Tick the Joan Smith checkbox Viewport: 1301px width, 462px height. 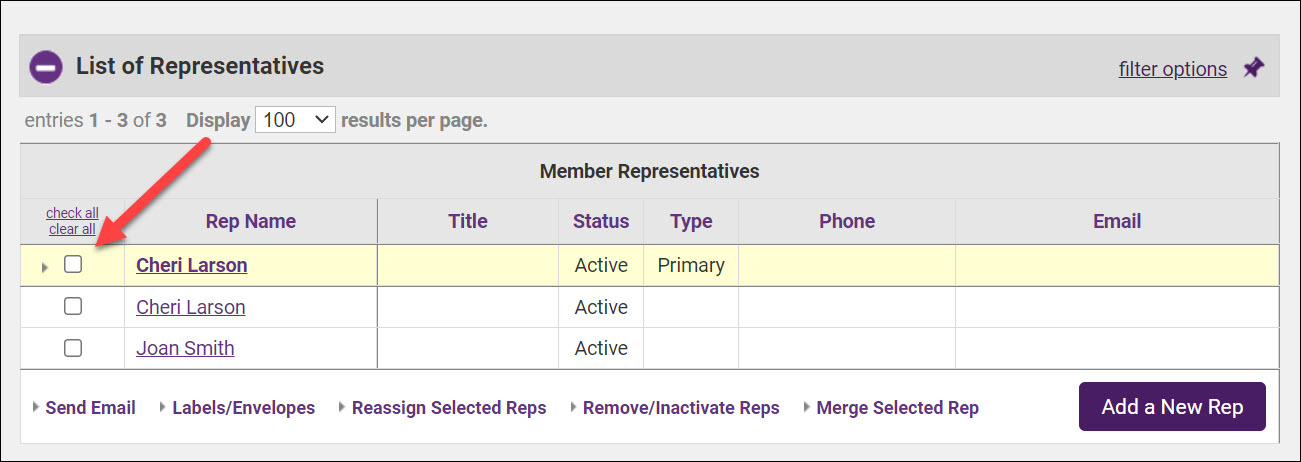[x=73, y=348]
